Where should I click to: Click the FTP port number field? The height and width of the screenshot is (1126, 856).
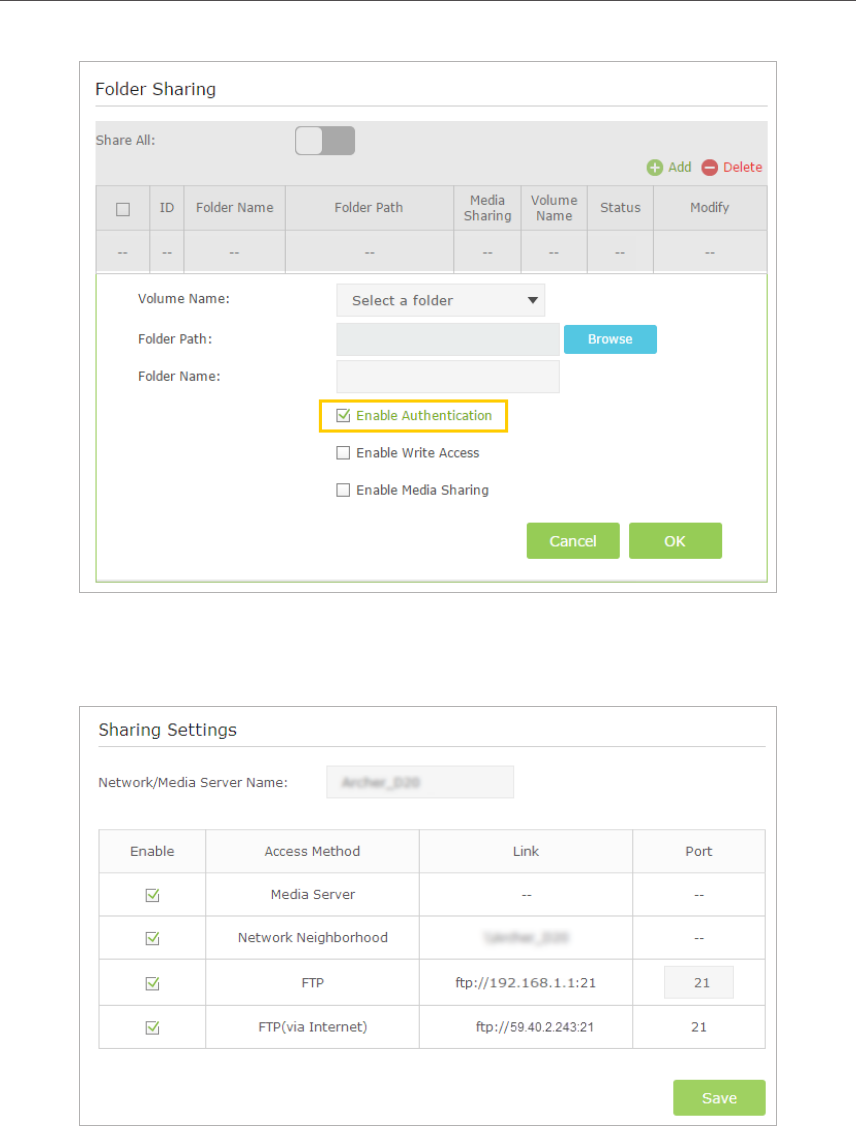pyautogui.click(x=699, y=983)
